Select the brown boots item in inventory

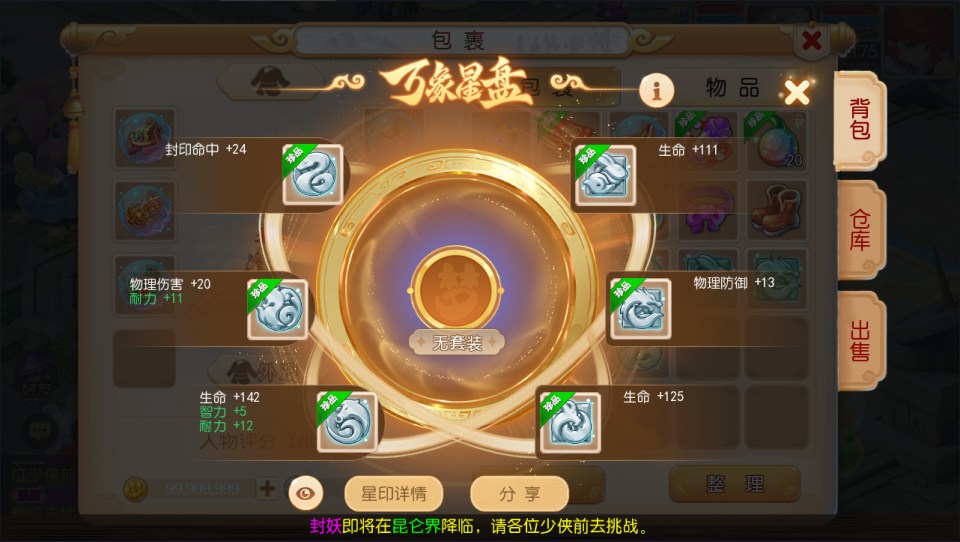click(x=776, y=211)
